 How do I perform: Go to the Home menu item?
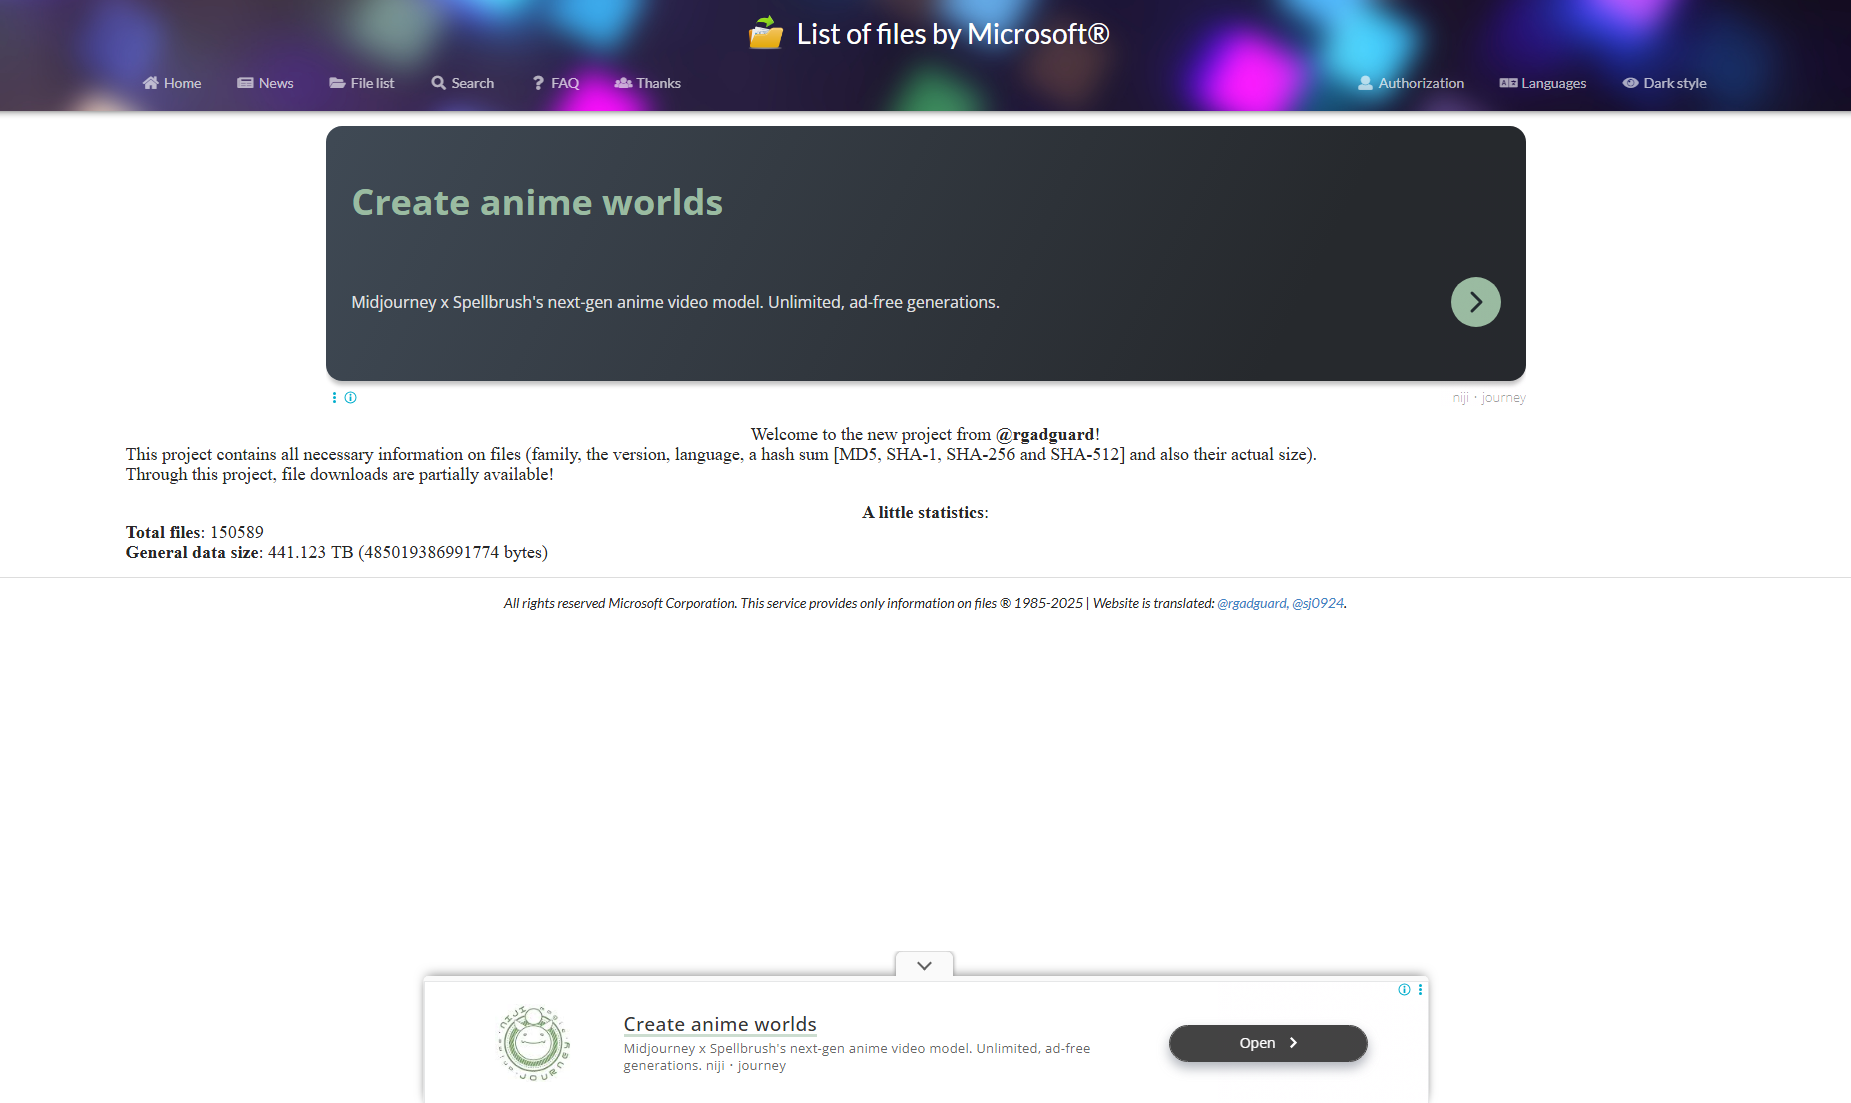[172, 83]
